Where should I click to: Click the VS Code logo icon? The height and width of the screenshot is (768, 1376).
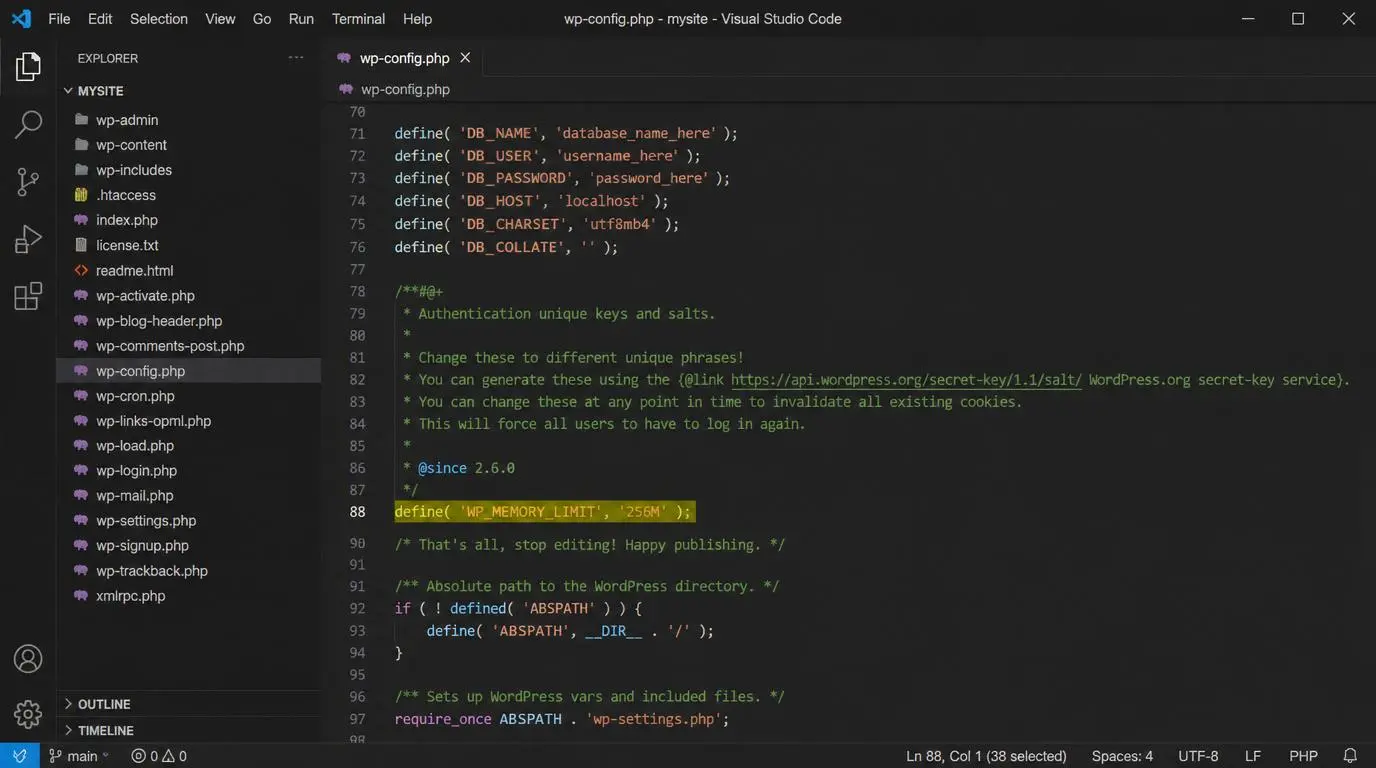(21, 18)
